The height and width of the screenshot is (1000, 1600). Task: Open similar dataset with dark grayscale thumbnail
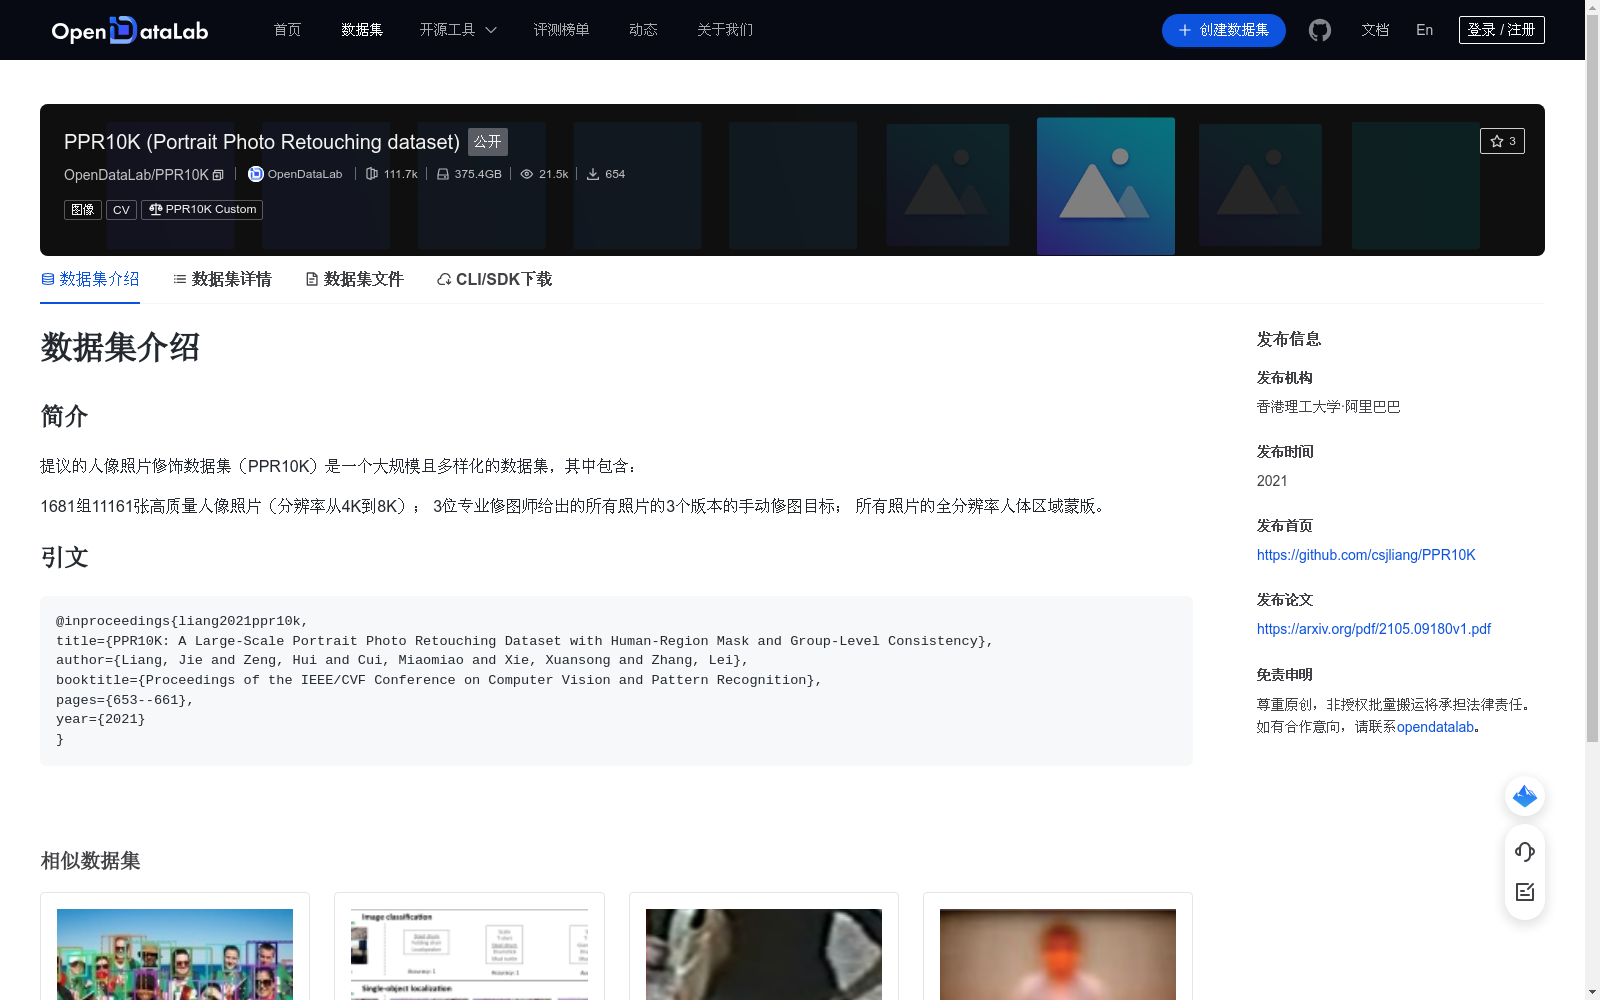click(x=764, y=954)
